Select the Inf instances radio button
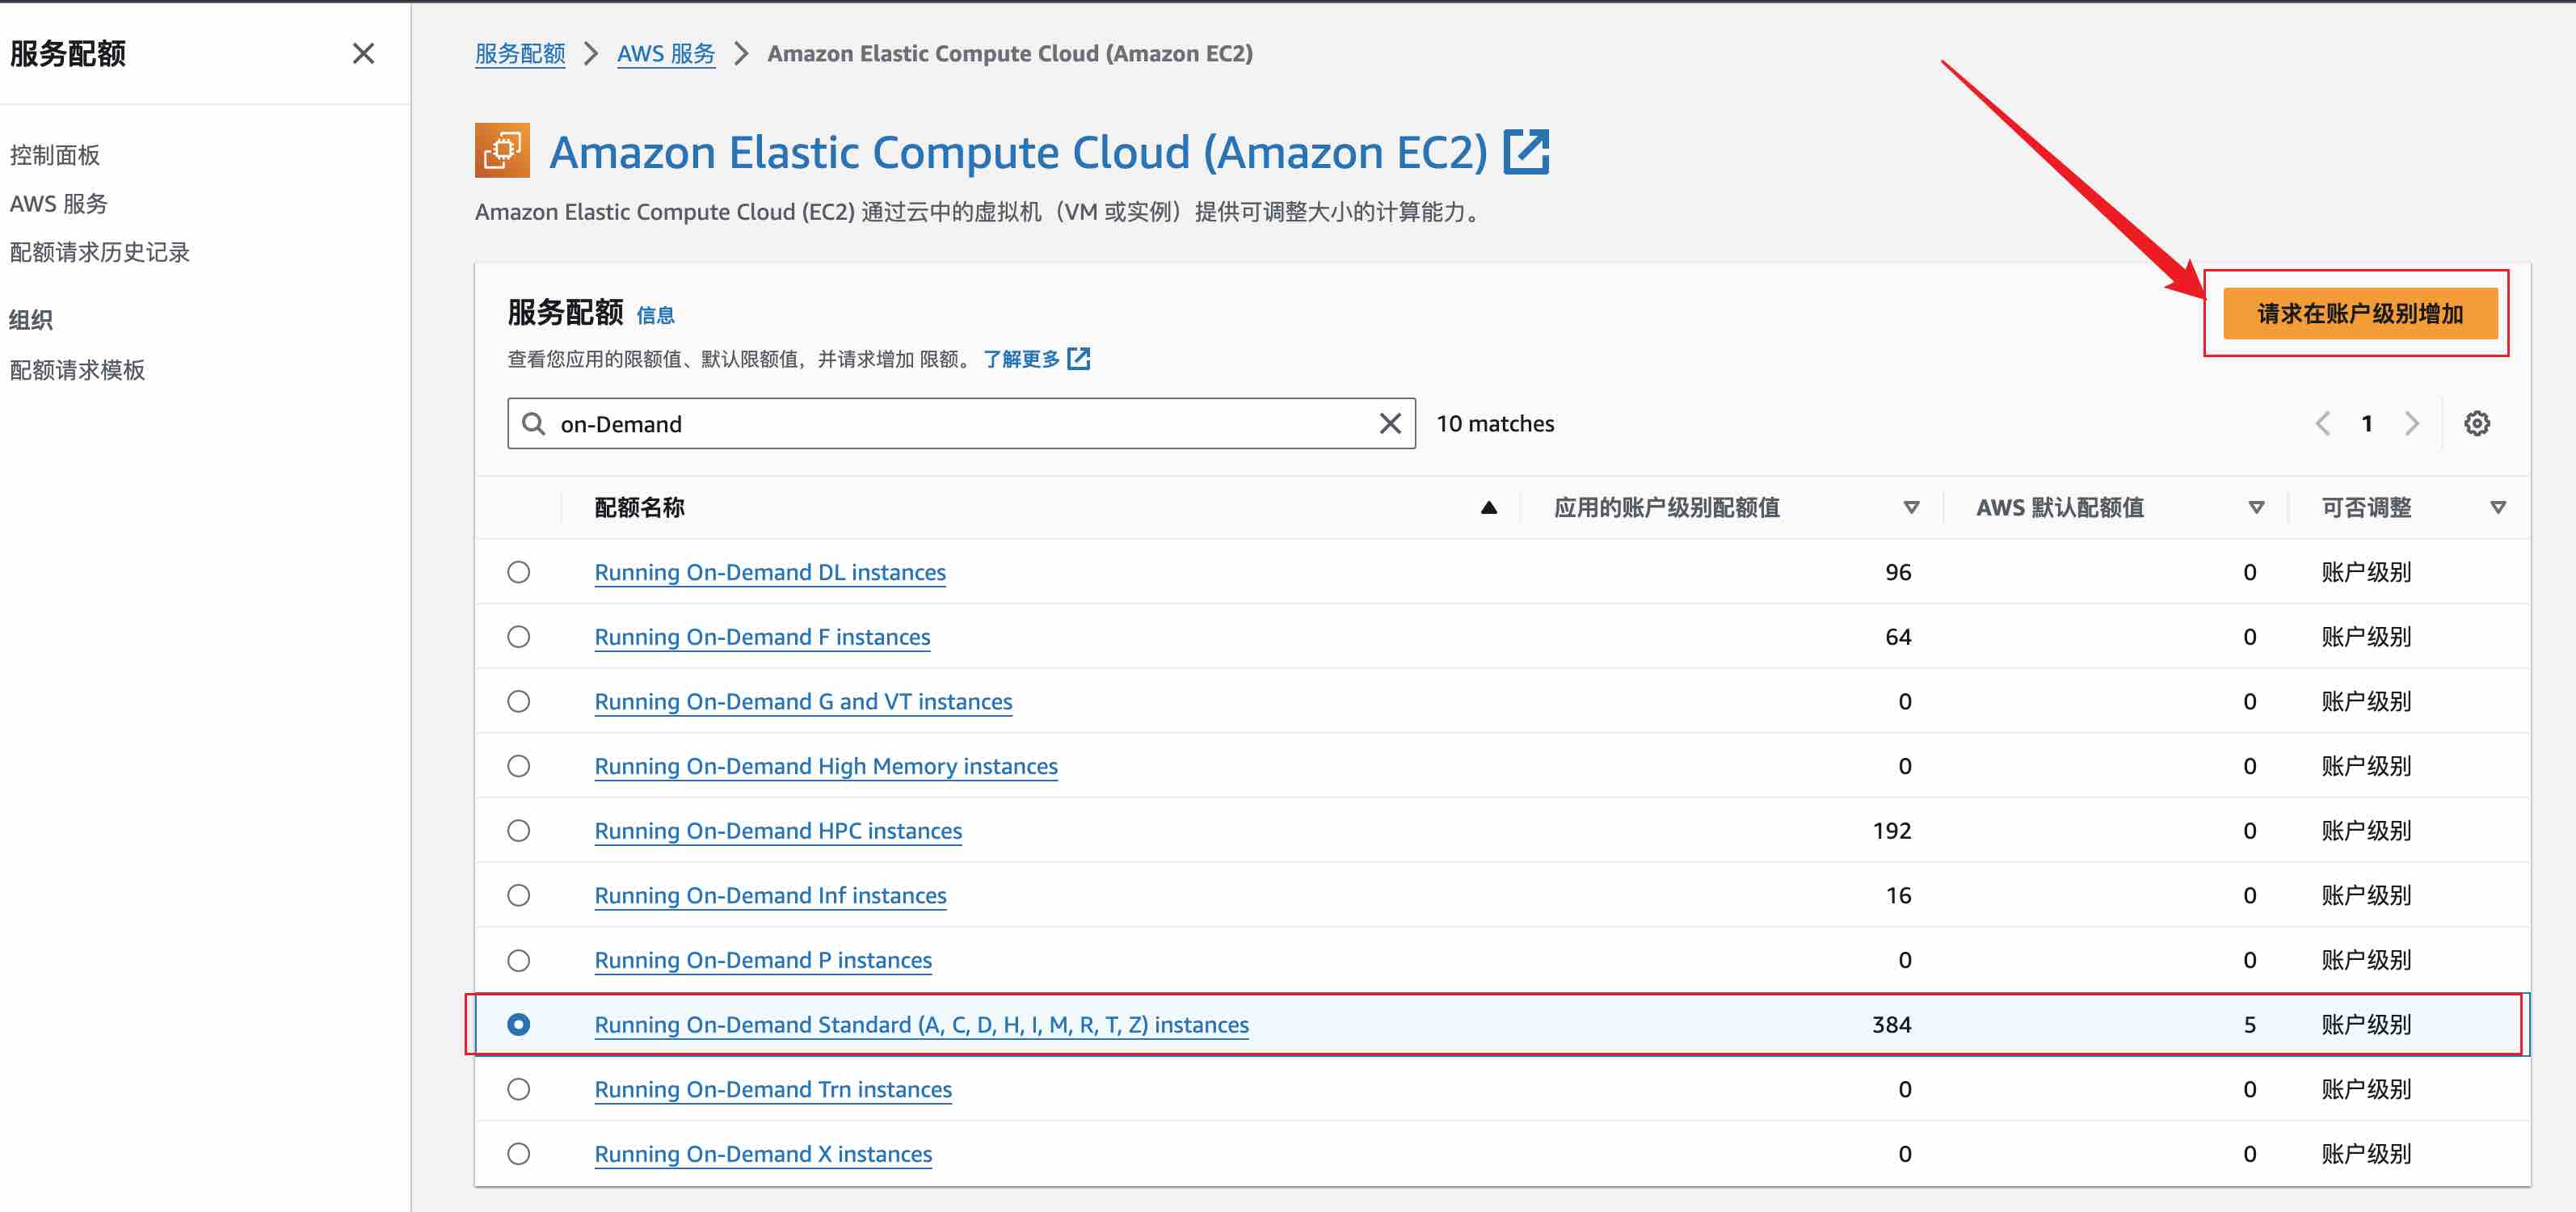 click(x=518, y=895)
